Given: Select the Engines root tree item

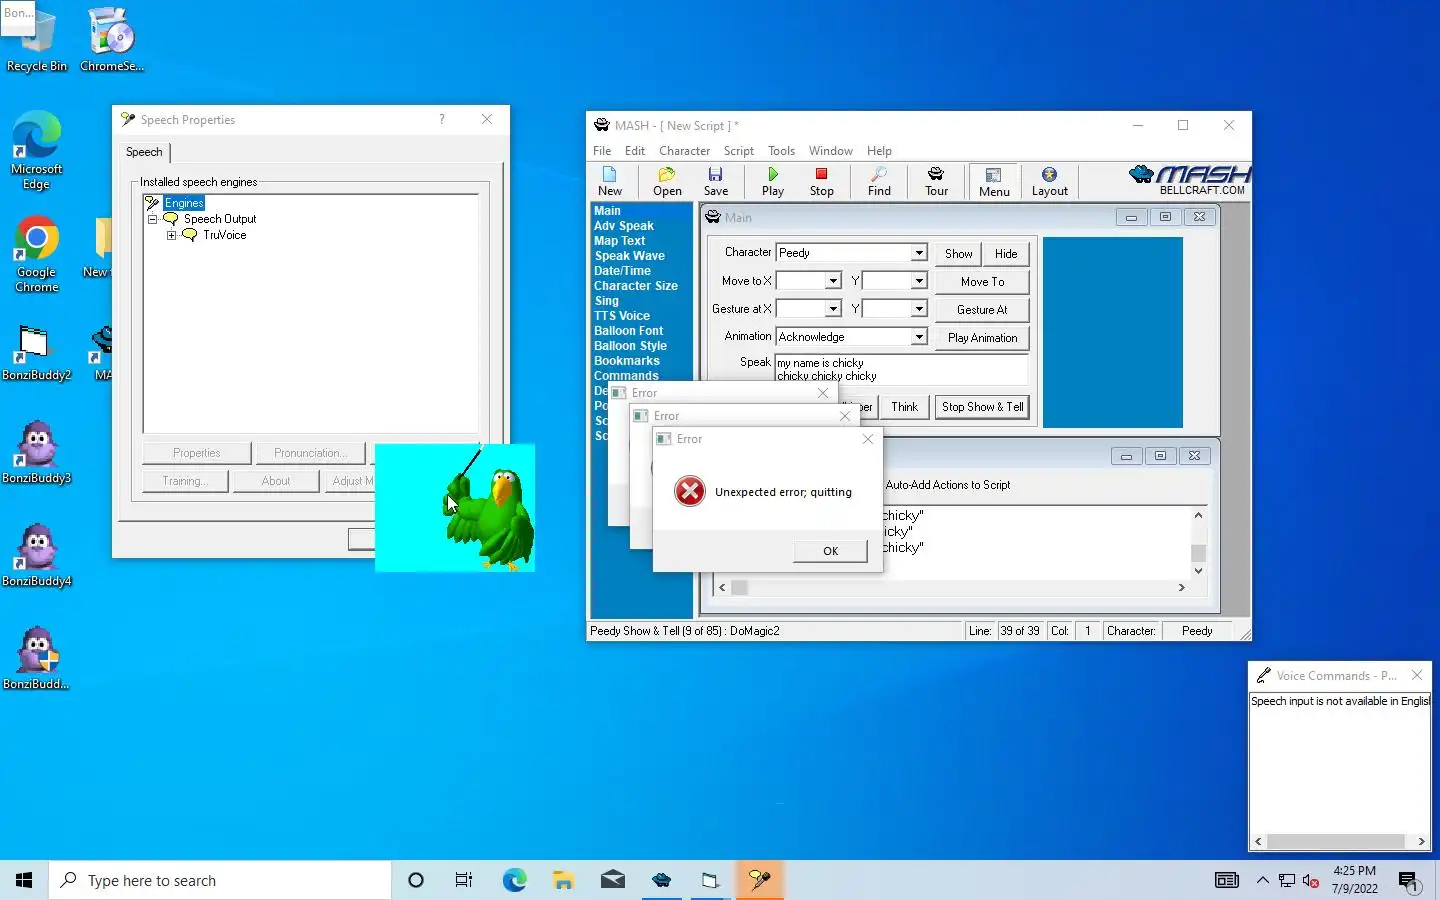Looking at the screenshot, I should tap(184, 203).
